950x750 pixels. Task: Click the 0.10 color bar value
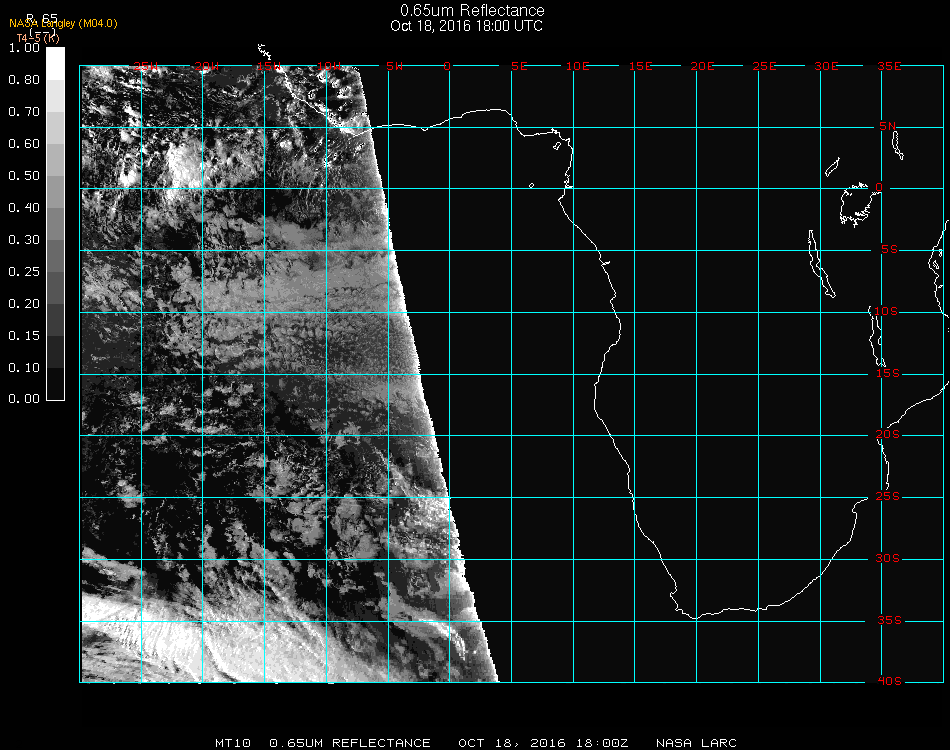tap(24, 368)
